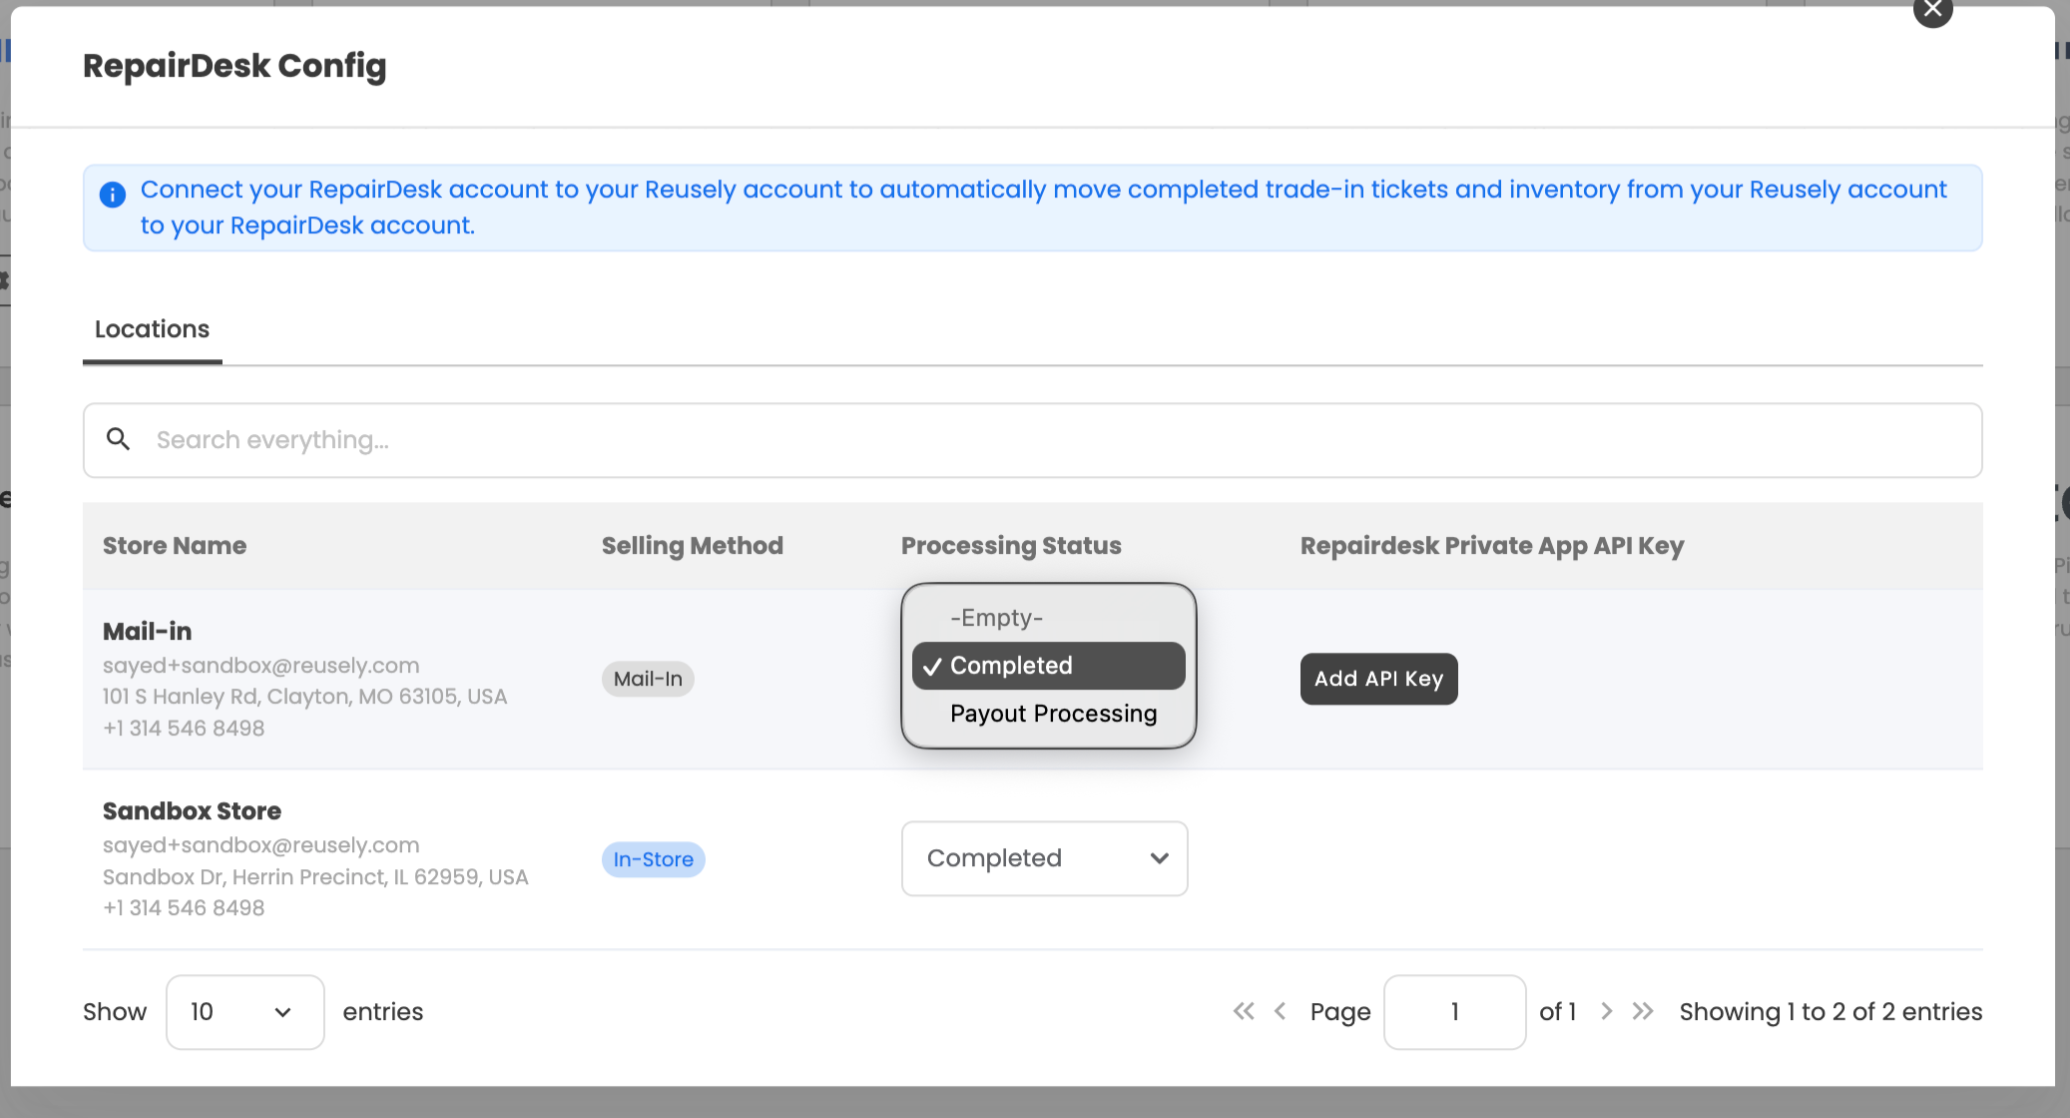
Task: Click Showing 1 to 2 of 2 entries
Action: point(1831,1012)
